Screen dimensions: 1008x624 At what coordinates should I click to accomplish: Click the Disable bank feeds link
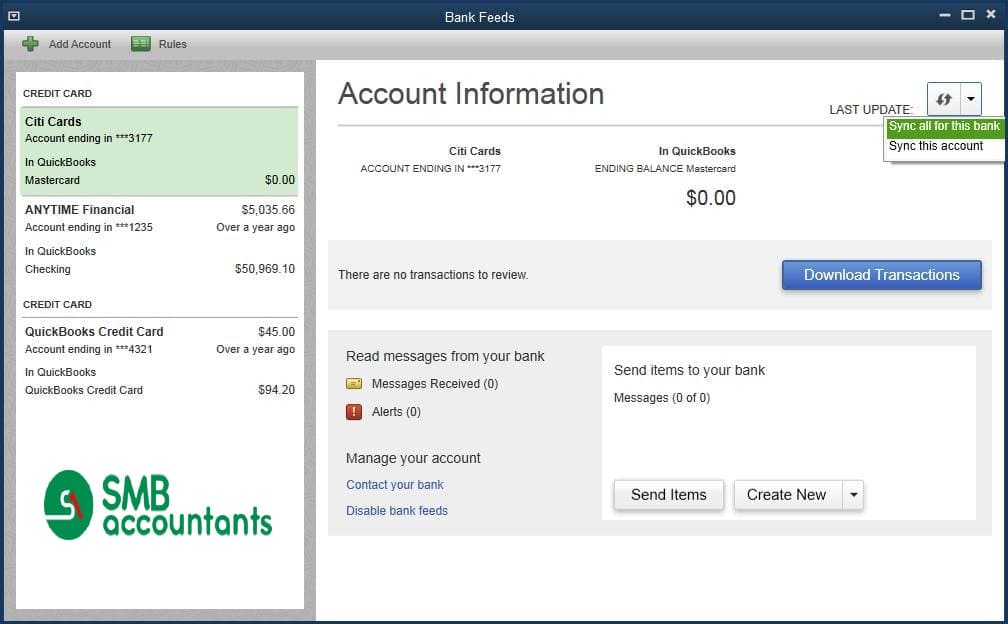click(397, 511)
